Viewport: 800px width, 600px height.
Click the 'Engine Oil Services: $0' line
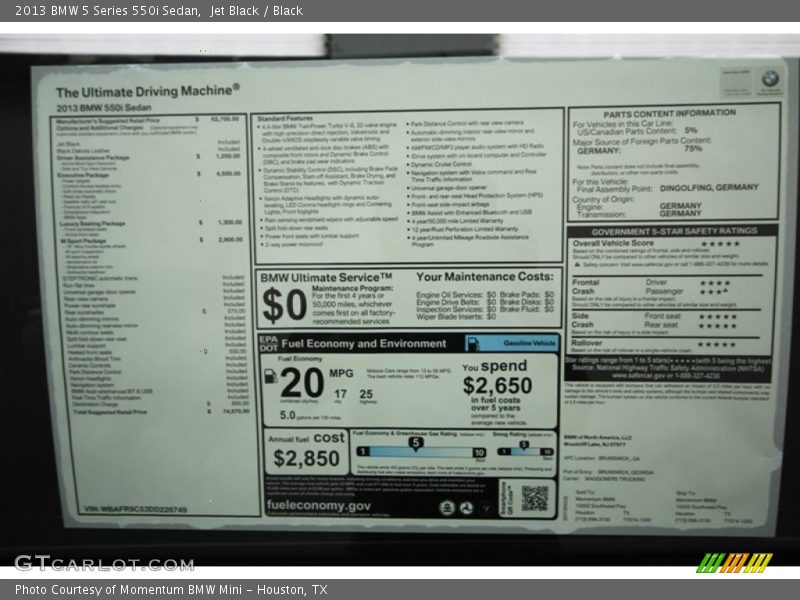[456, 295]
